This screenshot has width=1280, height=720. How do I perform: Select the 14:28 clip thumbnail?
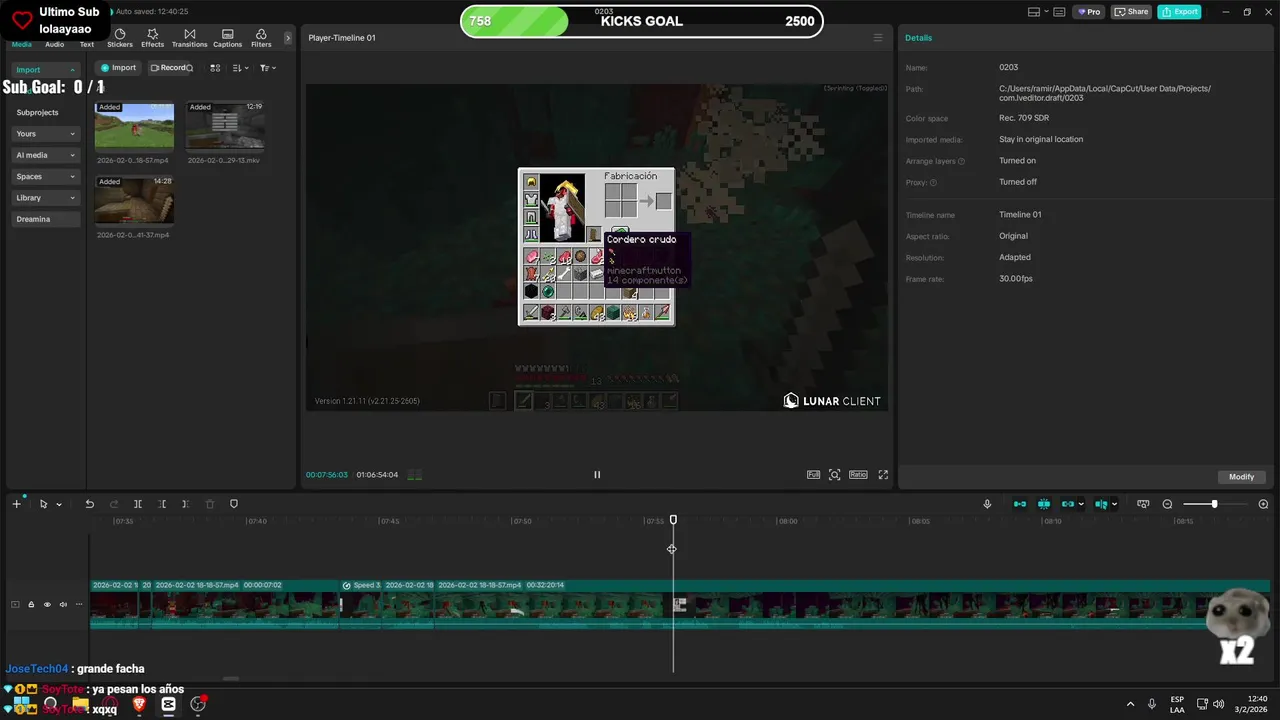click(x=134, y=201)
